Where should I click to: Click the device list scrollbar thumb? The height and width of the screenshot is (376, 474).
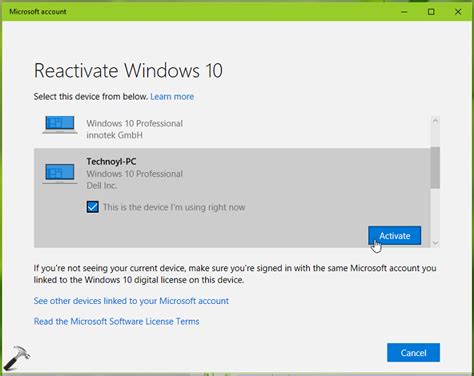[435, 168]
